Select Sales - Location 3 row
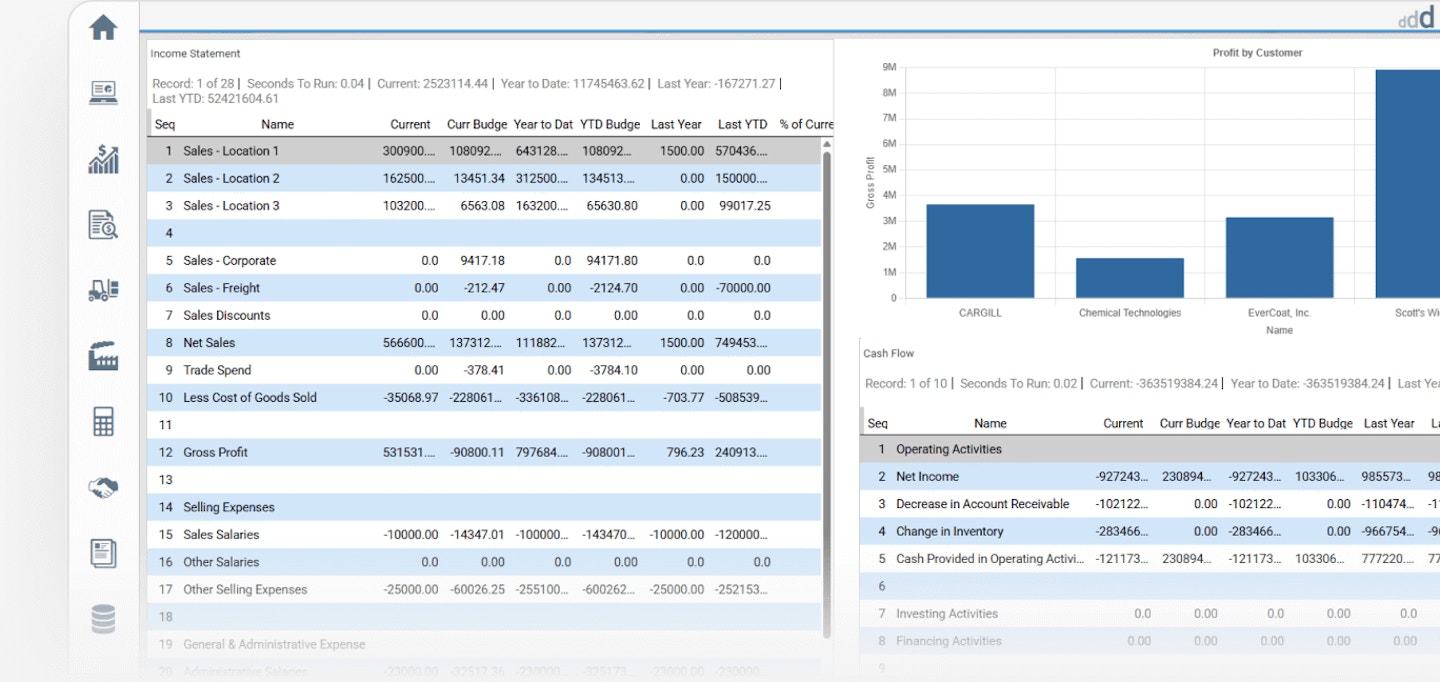Image resolution: width=1440 pixels, height=682 pixels. (484, 206)
